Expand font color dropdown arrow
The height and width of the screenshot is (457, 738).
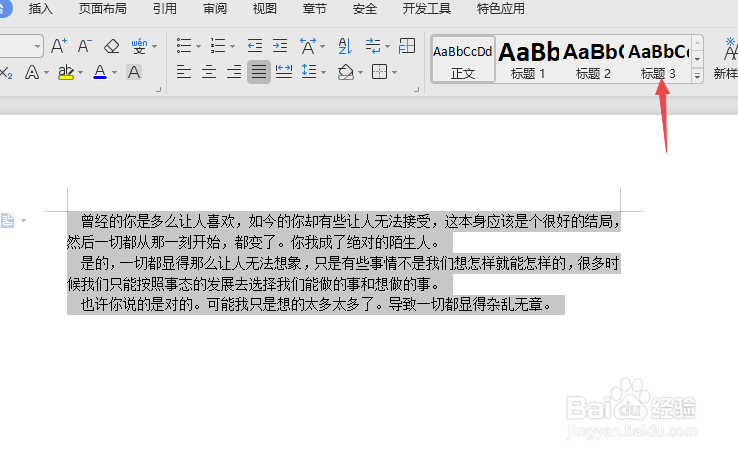coord(114,73)
